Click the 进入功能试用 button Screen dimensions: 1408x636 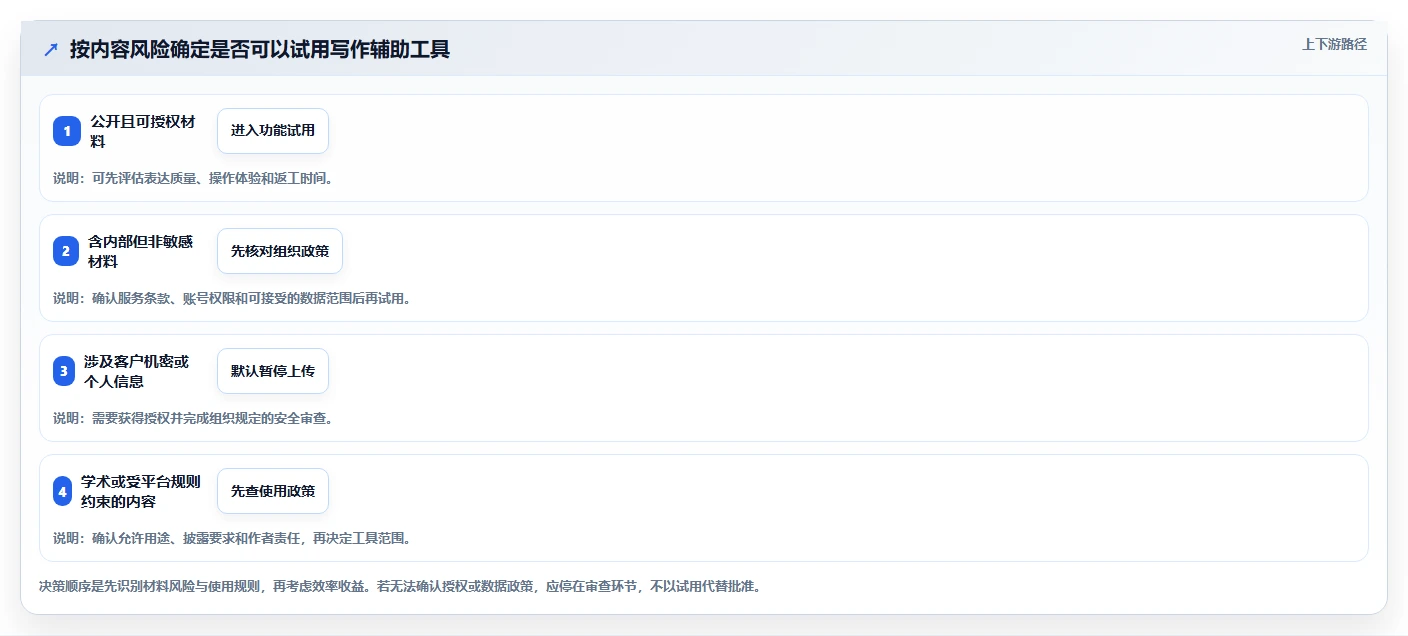[273, 131]
